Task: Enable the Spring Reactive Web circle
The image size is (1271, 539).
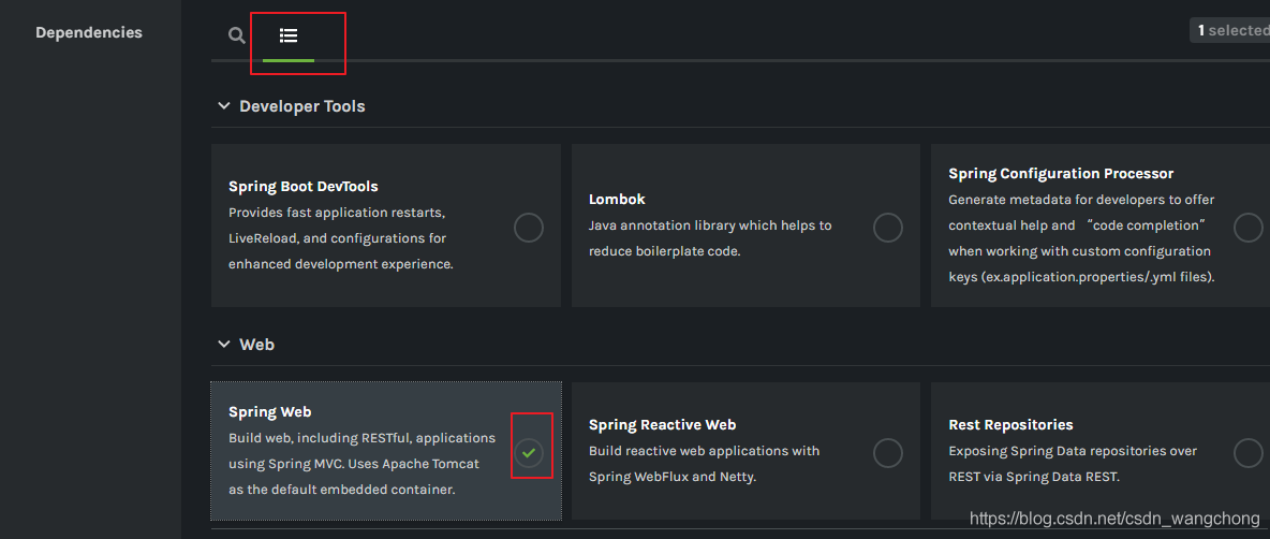Action: pyautogui.click(x=888, y=453)
